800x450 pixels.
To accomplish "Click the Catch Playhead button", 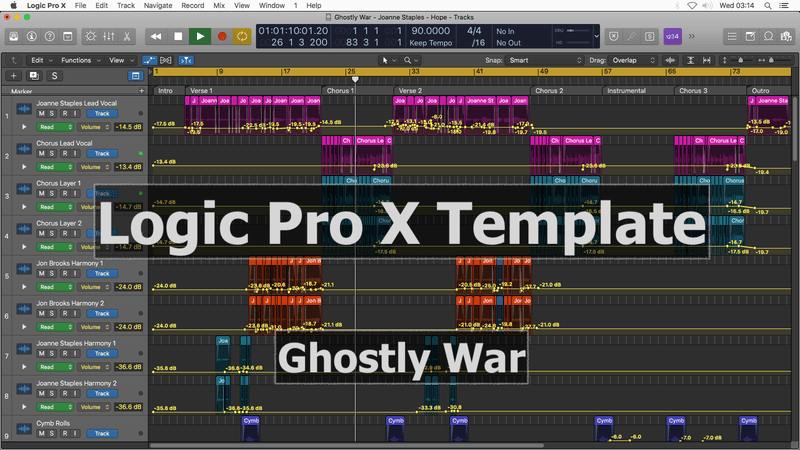I will 186,60.
